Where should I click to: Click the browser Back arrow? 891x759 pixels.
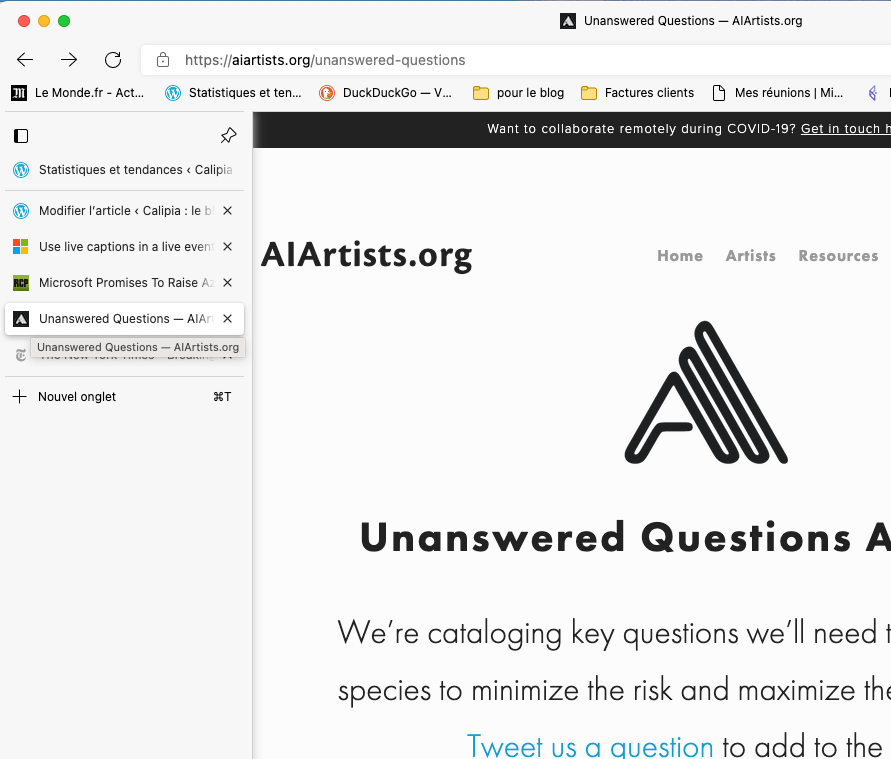25,60
